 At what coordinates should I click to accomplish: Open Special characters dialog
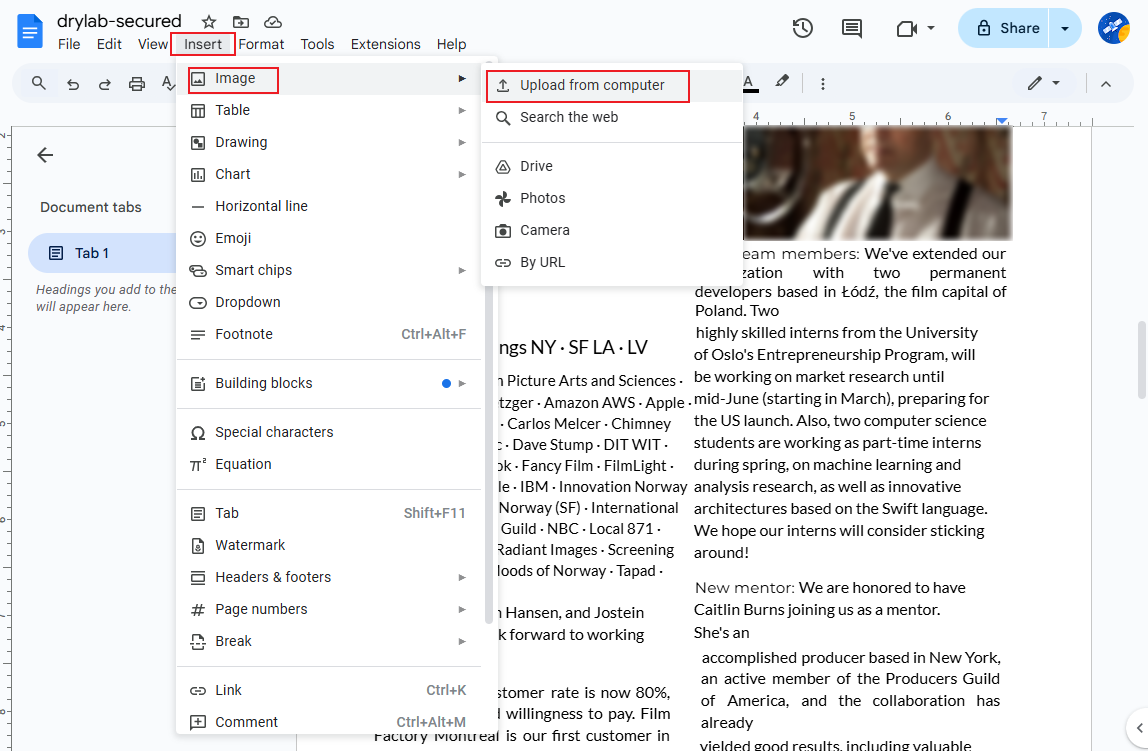coord(329,433)
